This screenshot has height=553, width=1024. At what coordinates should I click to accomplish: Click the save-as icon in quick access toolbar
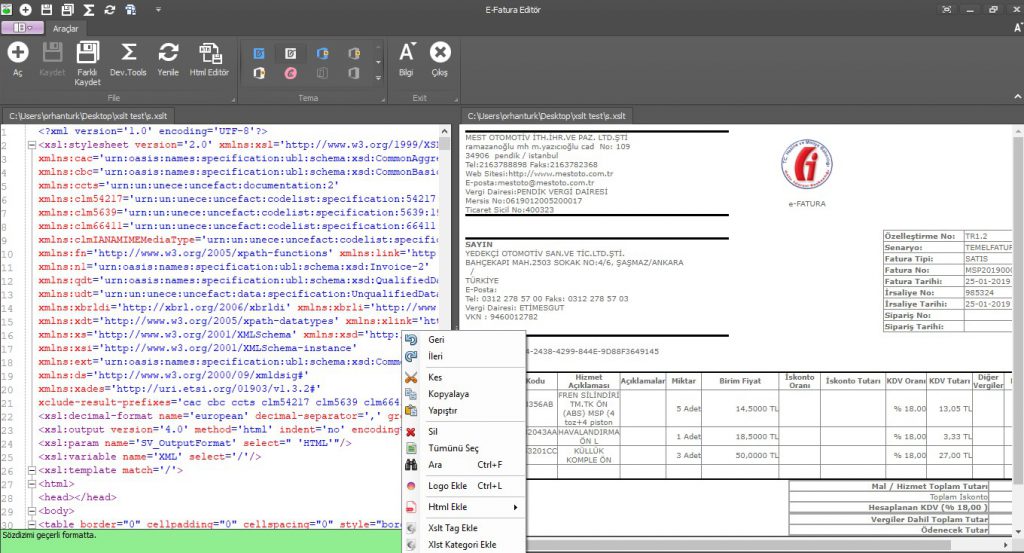pyautogui.click(x=67, y=10)
